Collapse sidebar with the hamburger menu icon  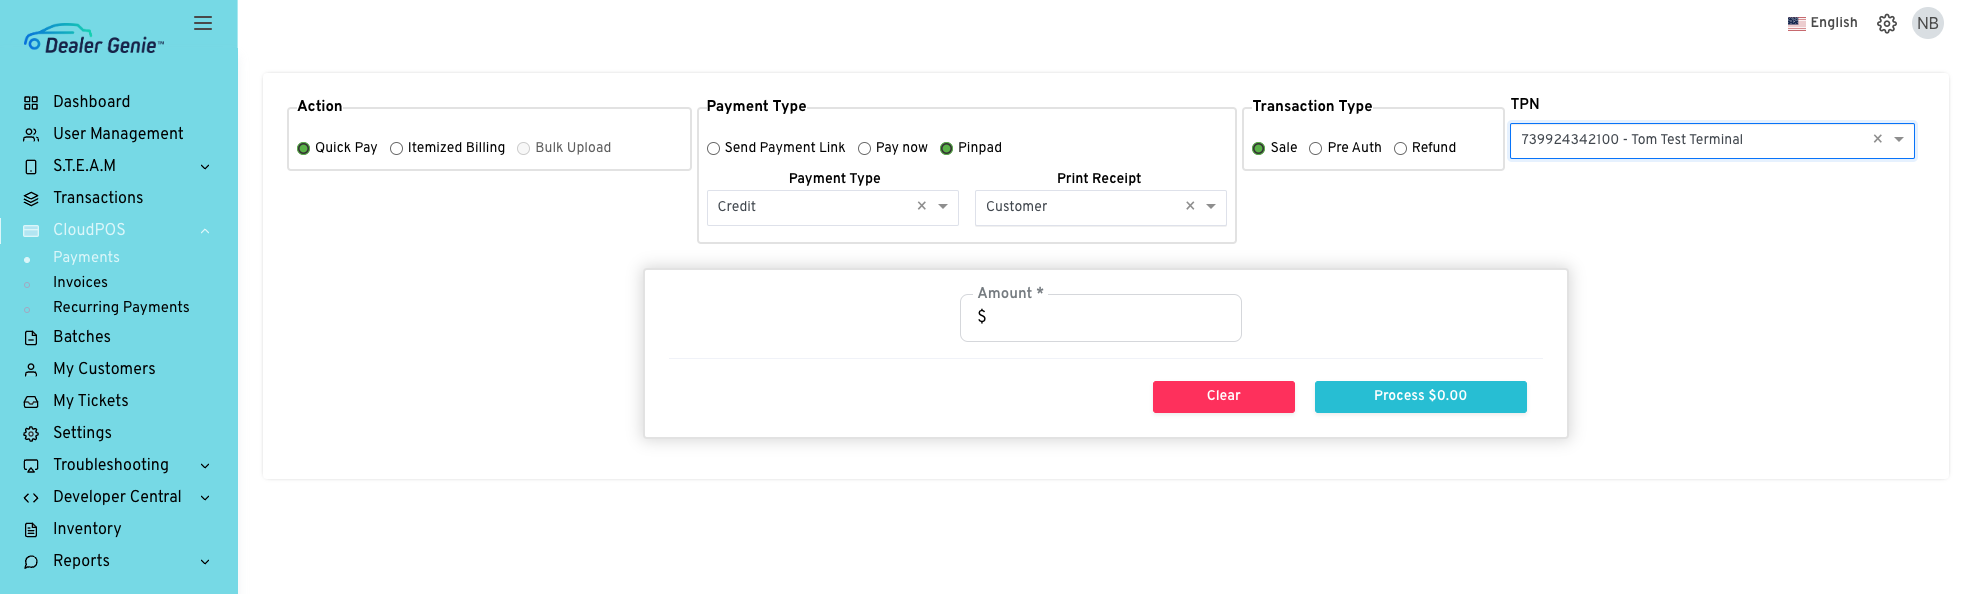coord(203,23)
